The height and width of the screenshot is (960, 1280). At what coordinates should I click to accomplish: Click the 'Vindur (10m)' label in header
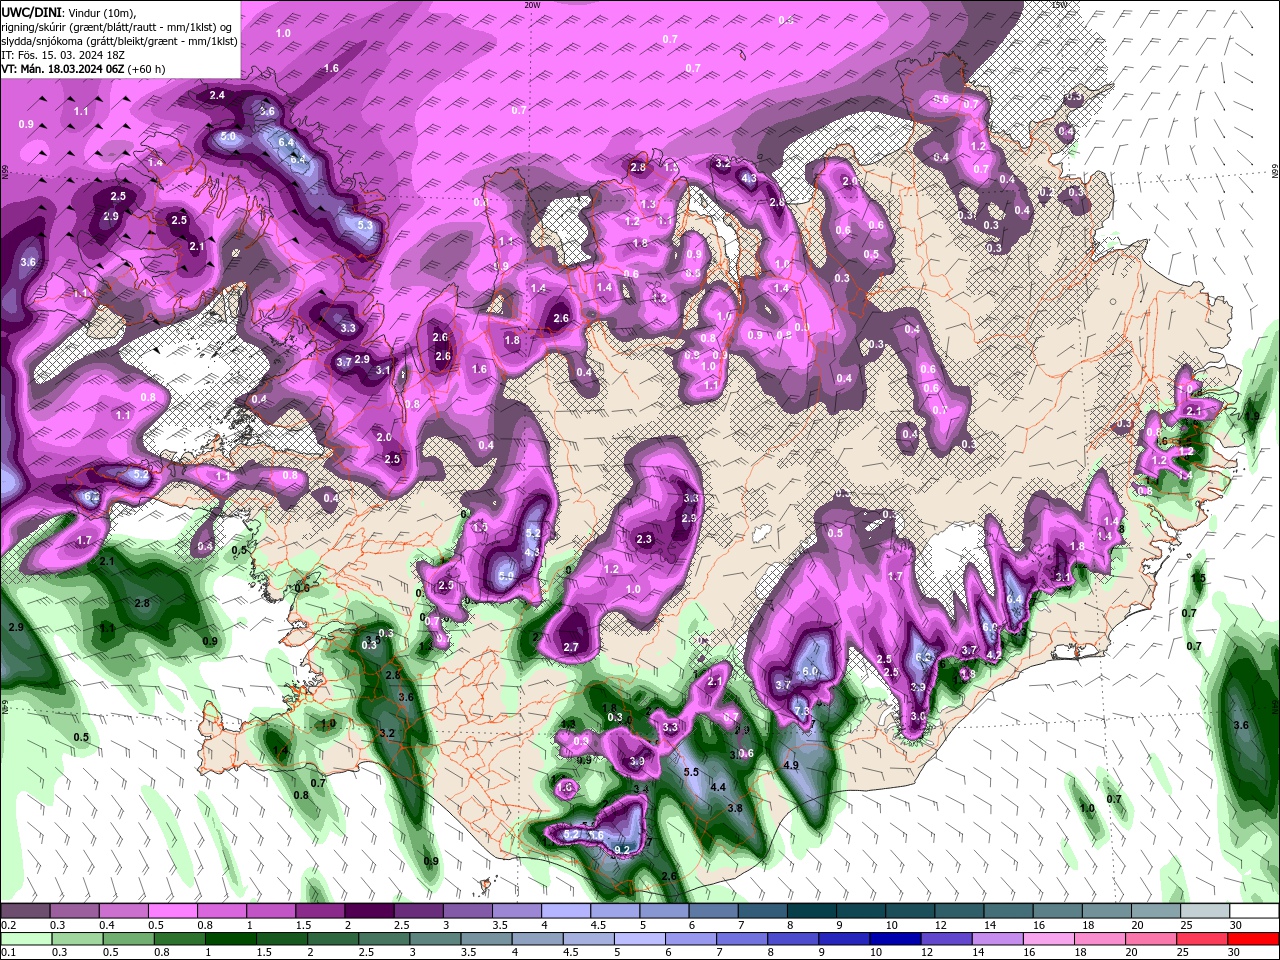103,11
